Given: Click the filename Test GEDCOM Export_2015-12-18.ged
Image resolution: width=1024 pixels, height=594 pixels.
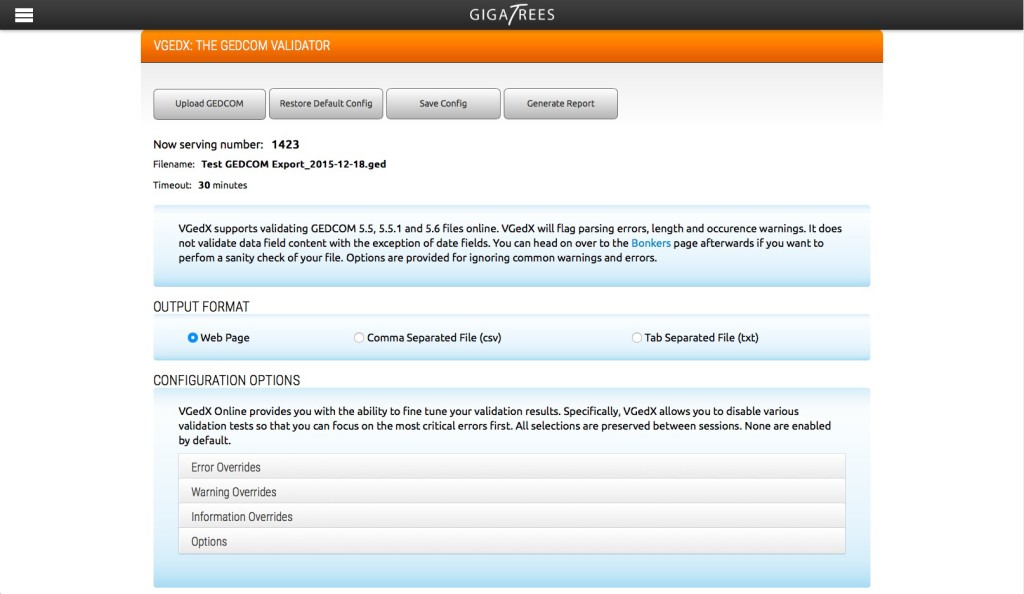Looking at the screenshot, I should (x=293, y=164).
